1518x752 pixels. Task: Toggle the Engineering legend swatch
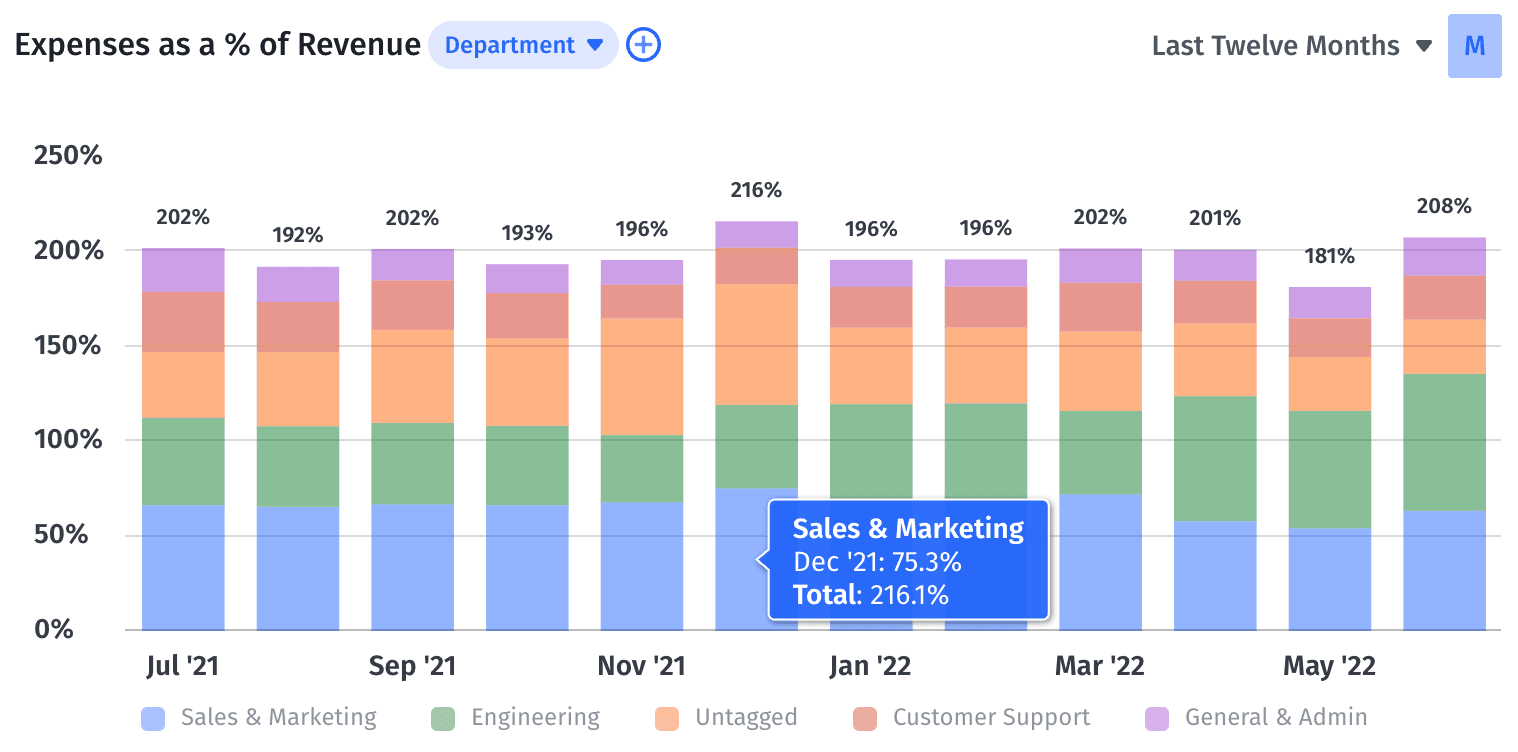click(443, 718)
